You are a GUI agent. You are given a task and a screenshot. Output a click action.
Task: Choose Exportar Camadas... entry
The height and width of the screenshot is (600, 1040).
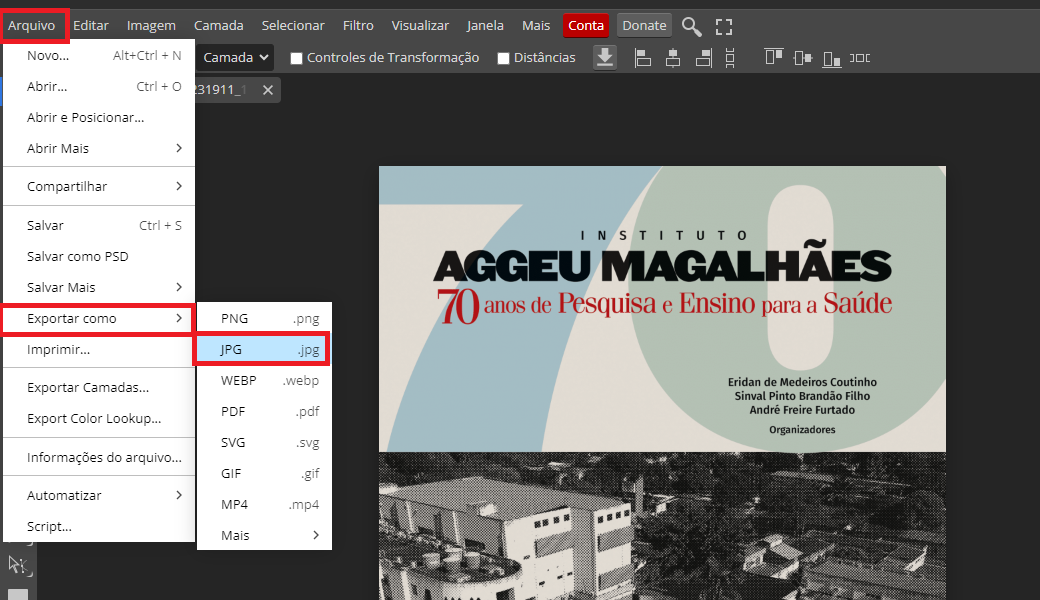click(99, 388)
